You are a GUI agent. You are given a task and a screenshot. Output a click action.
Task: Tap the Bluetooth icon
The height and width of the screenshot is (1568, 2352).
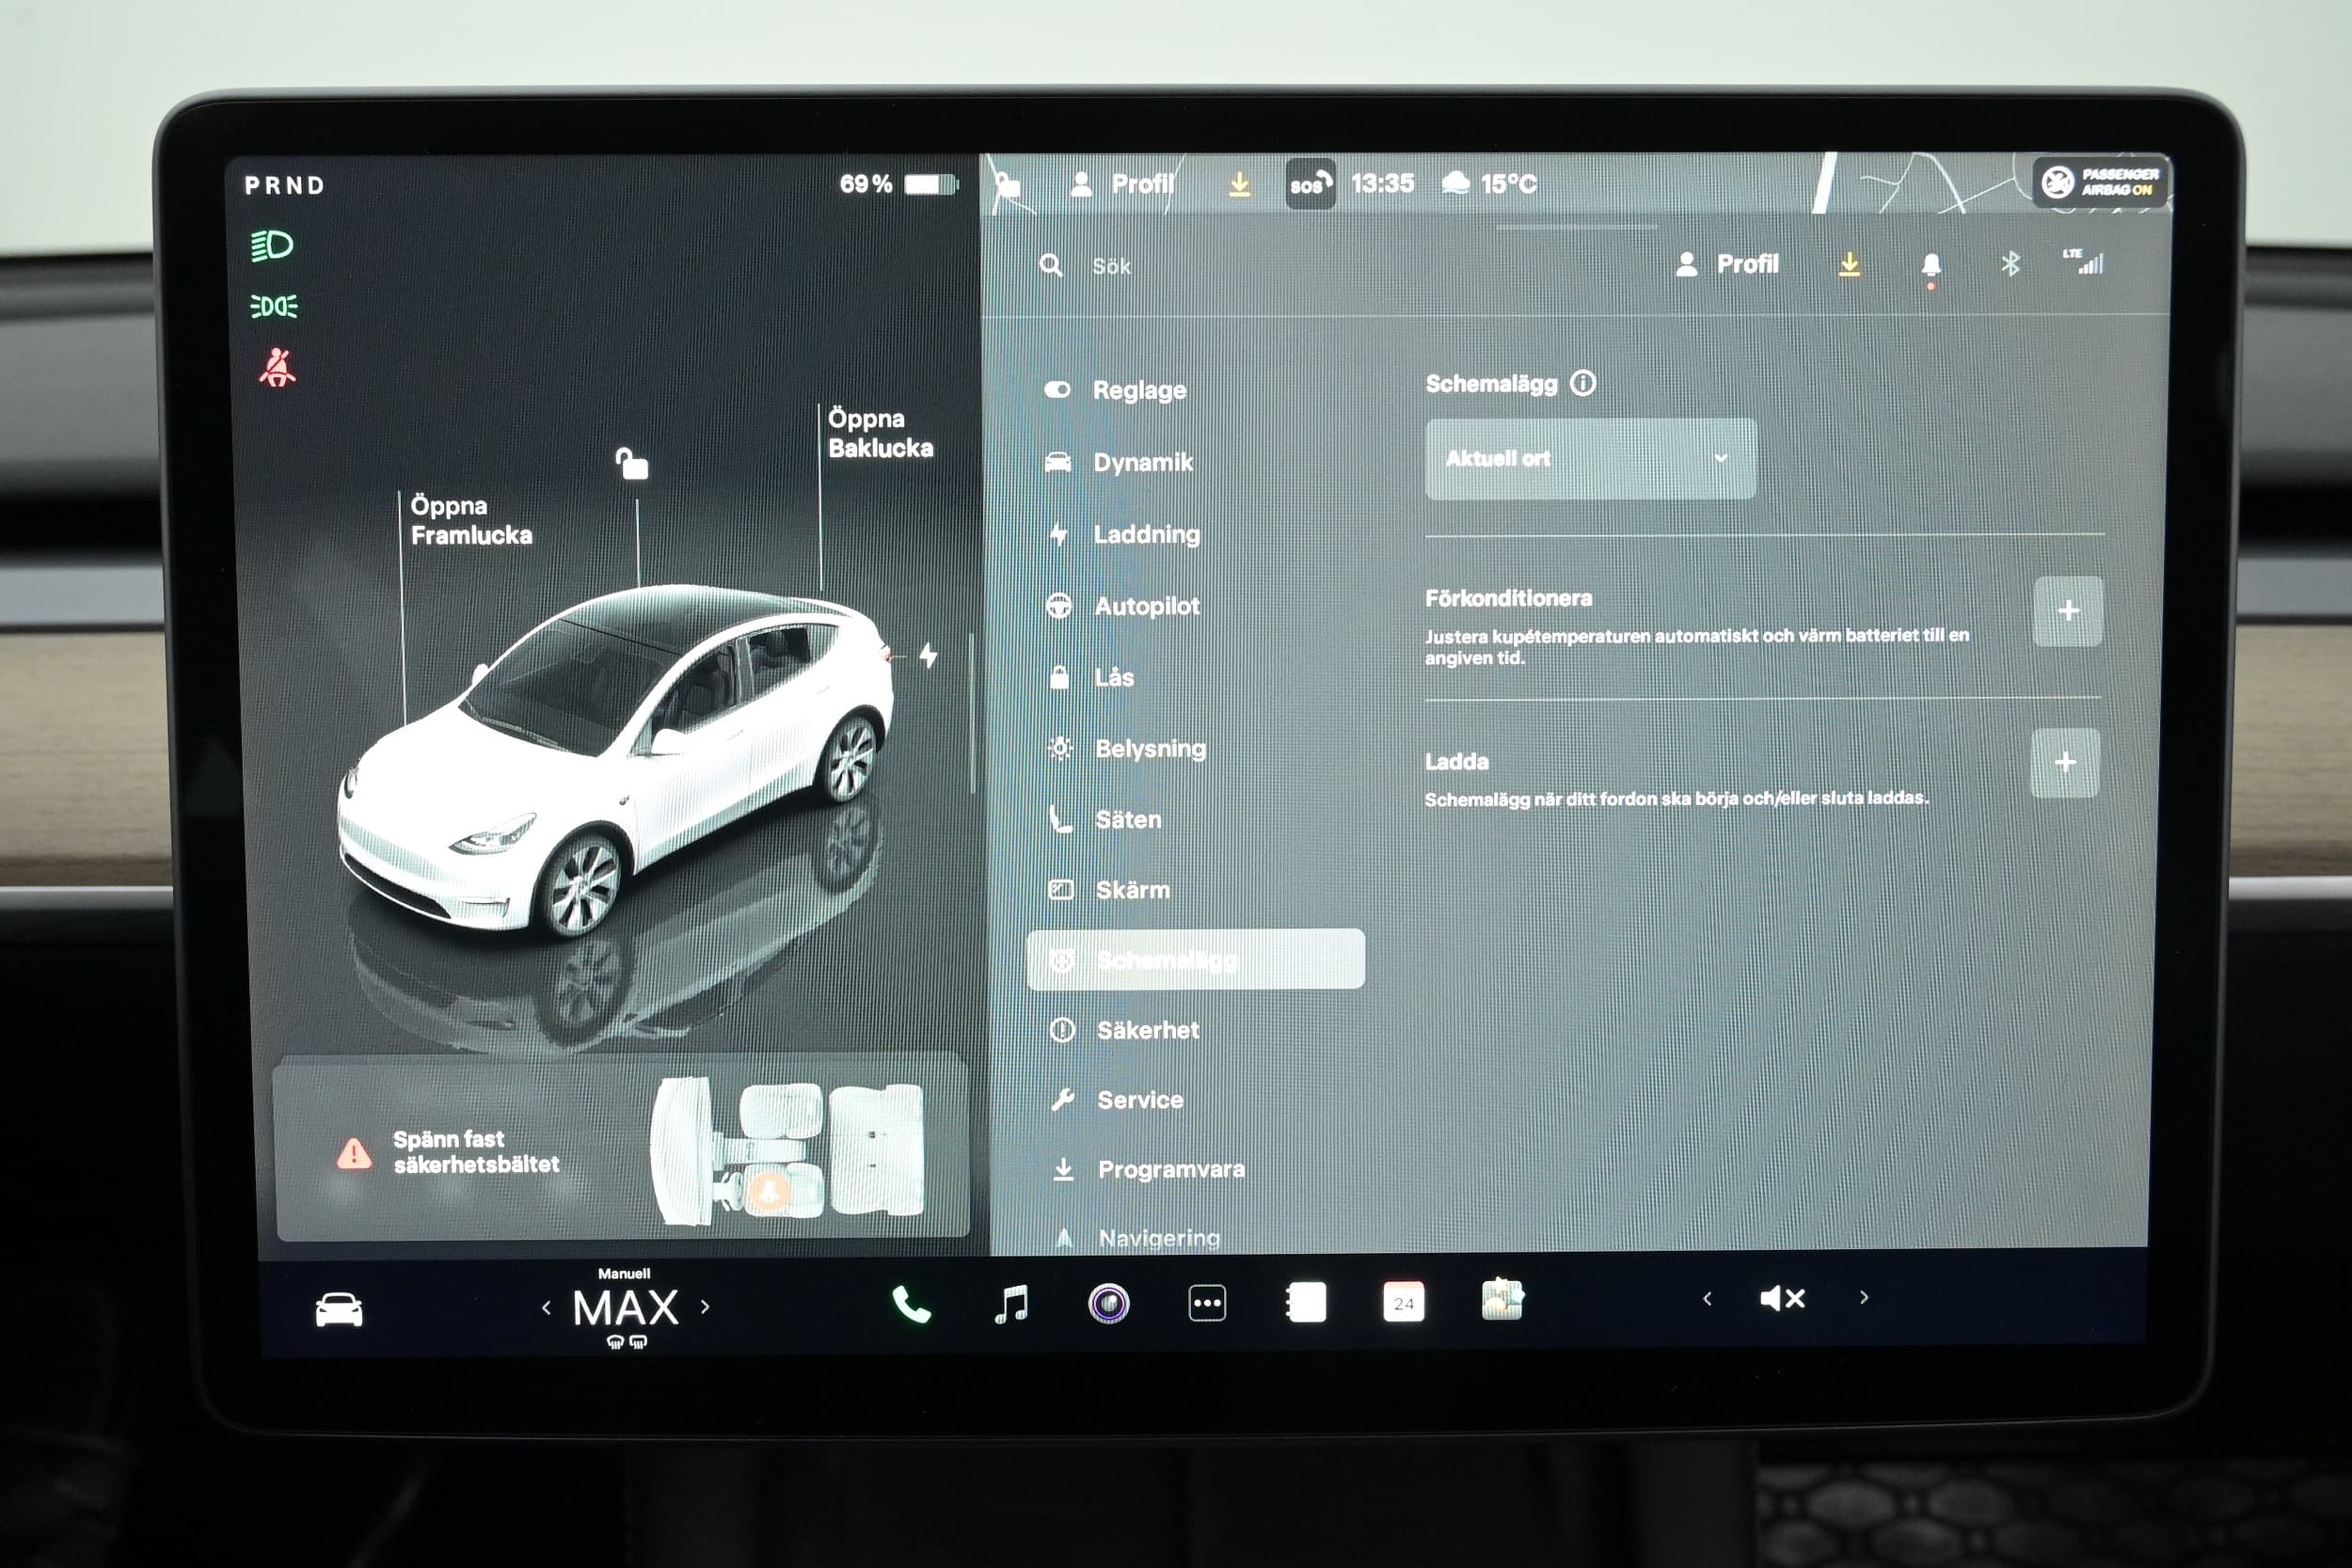(x=2010, y=264)
